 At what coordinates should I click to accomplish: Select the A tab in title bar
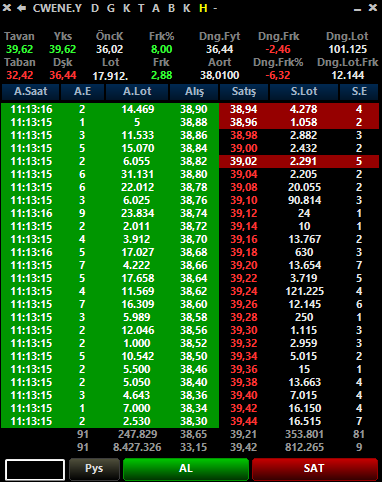point(156,8)
